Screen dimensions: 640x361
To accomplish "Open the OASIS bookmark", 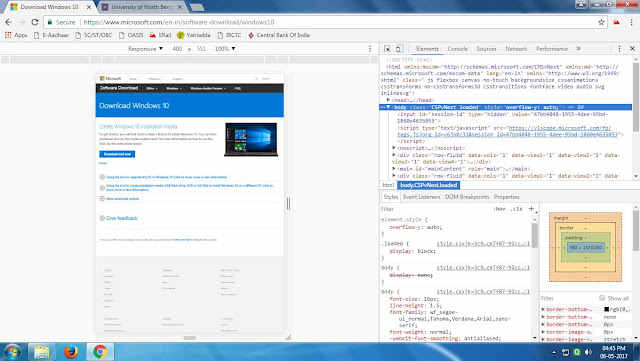I will (x=131, y=35).
